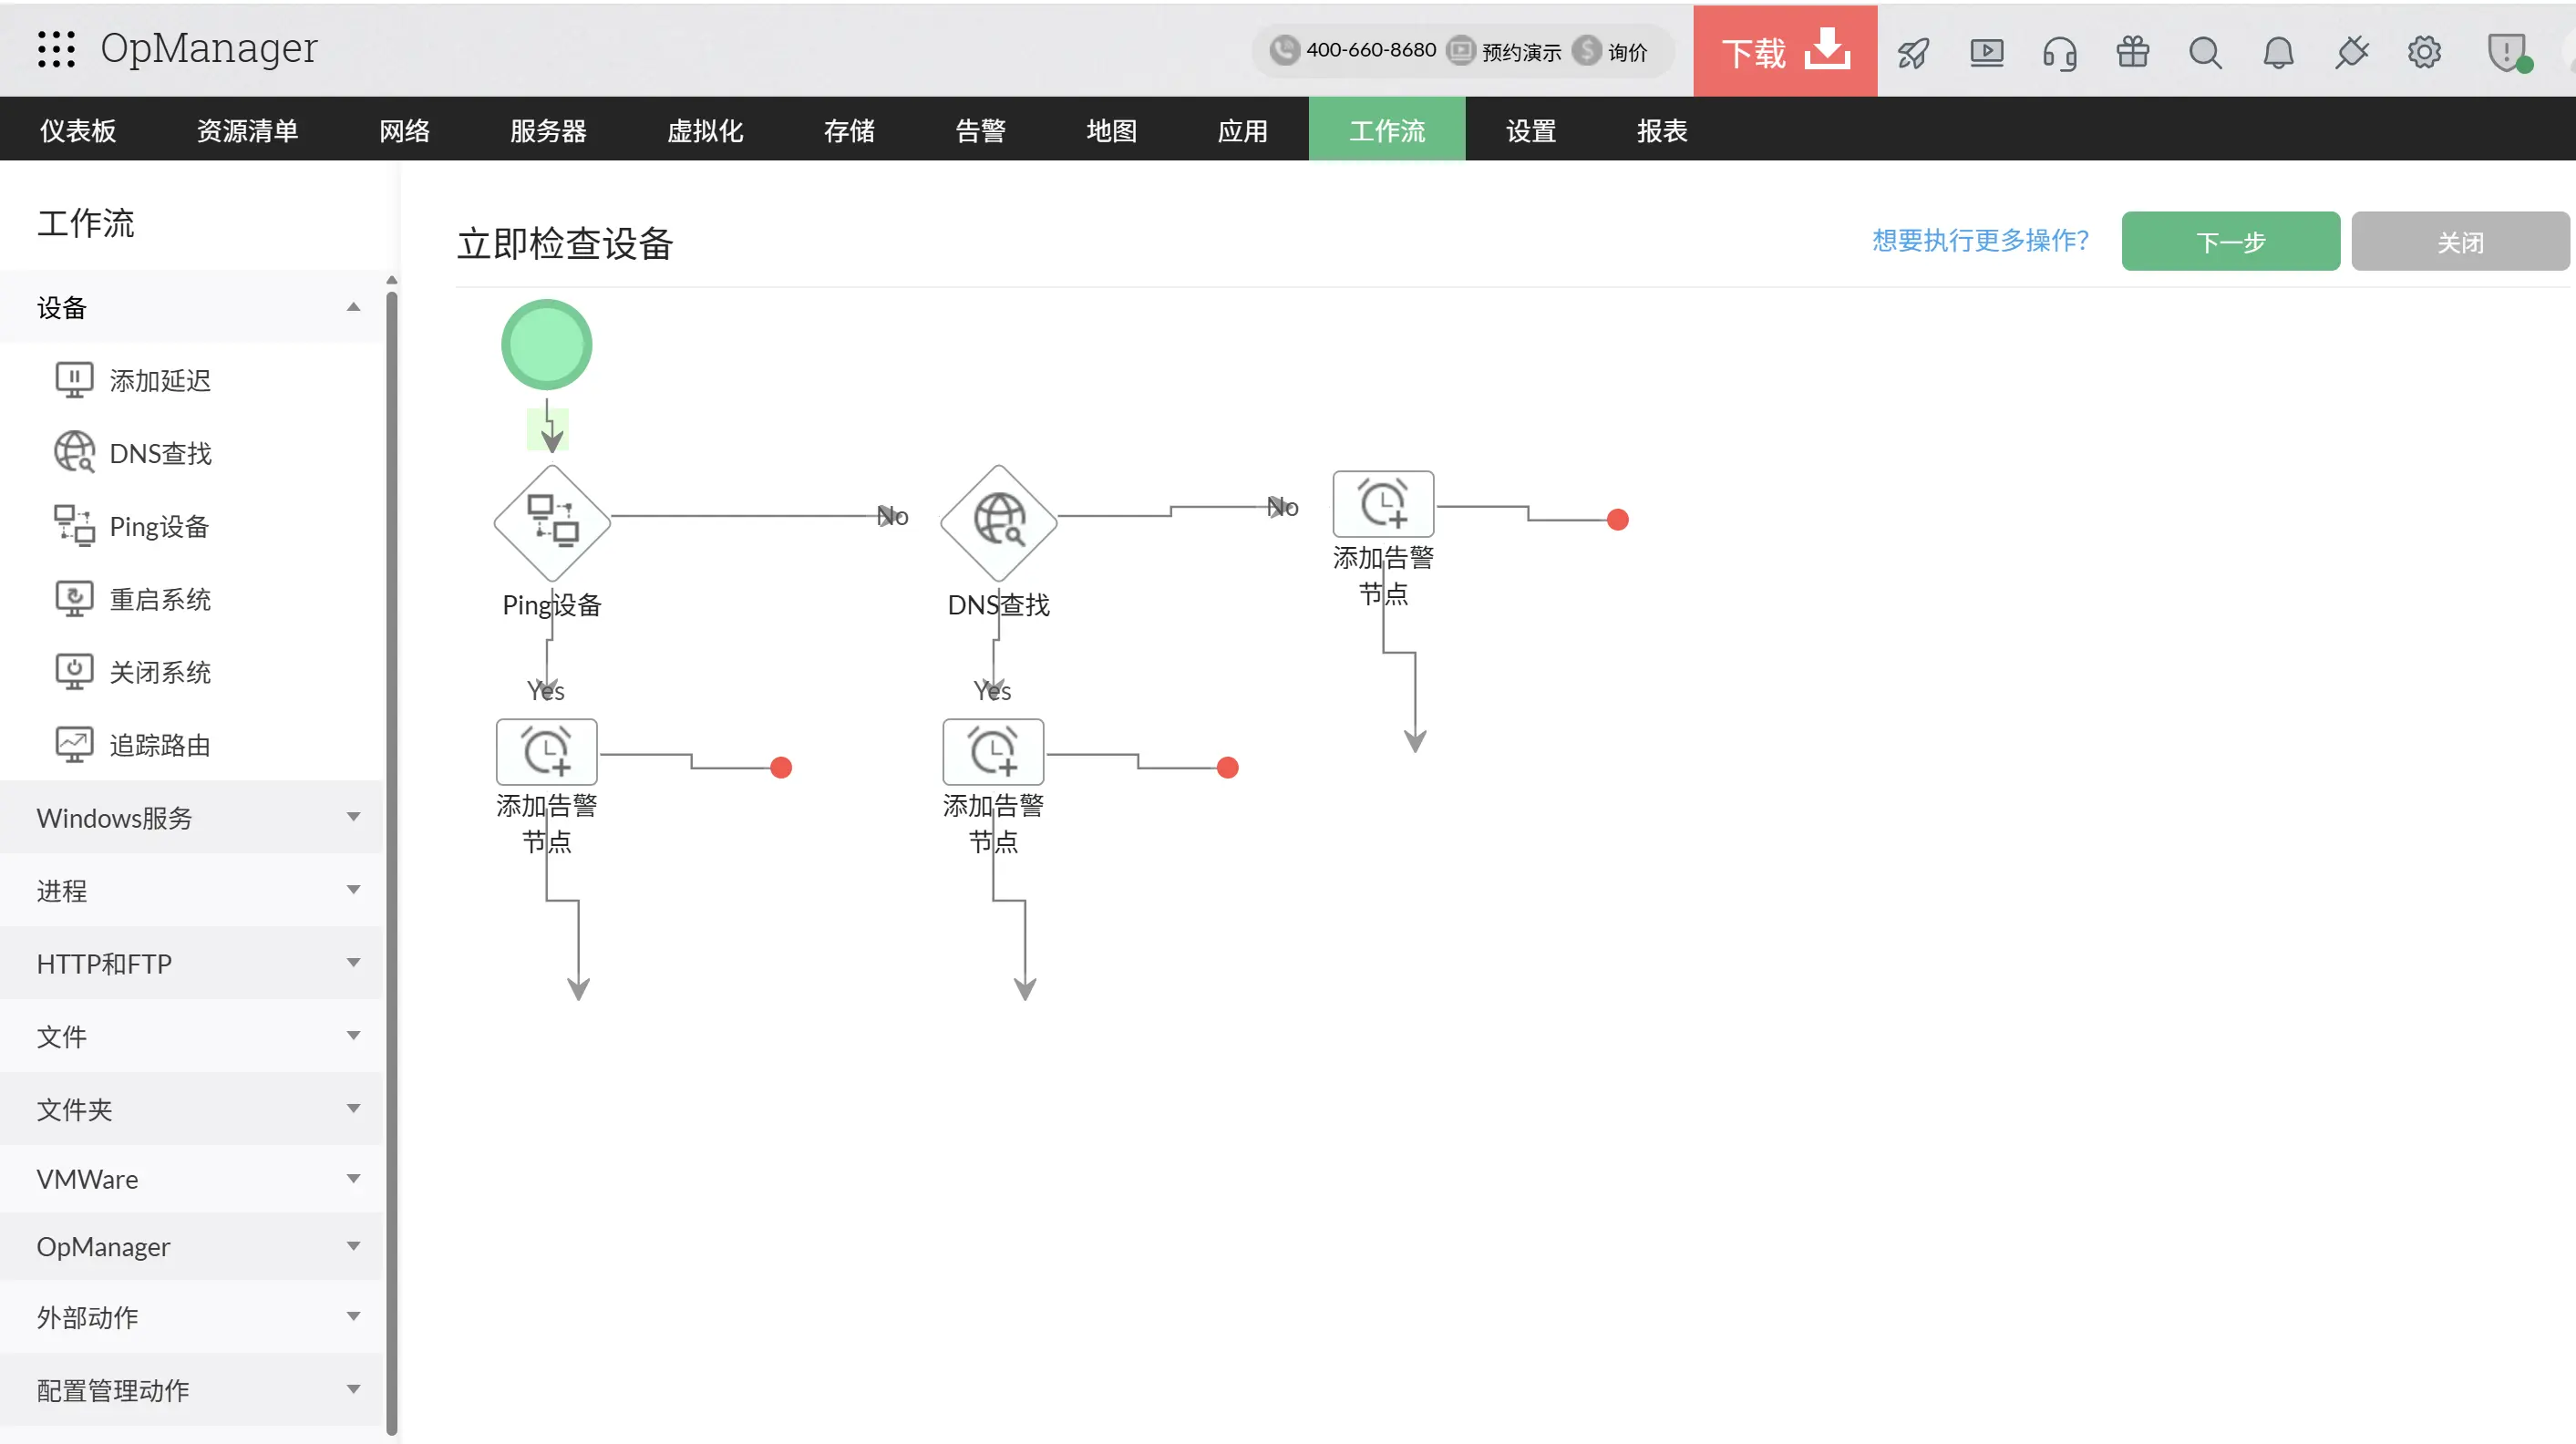Open the apps grid launcher icon
Viewport: 2576px width, 1444px height.
[x=56, y=48]
